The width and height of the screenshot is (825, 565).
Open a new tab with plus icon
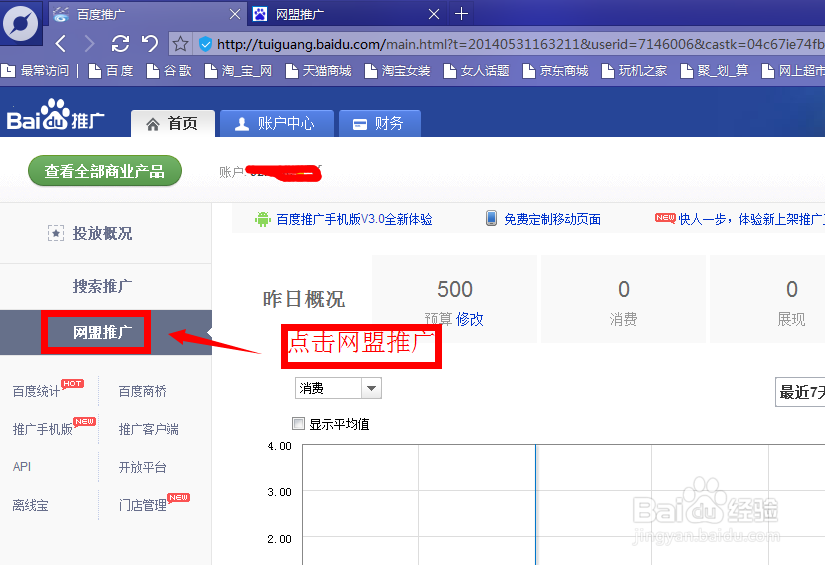coord(461,14)
